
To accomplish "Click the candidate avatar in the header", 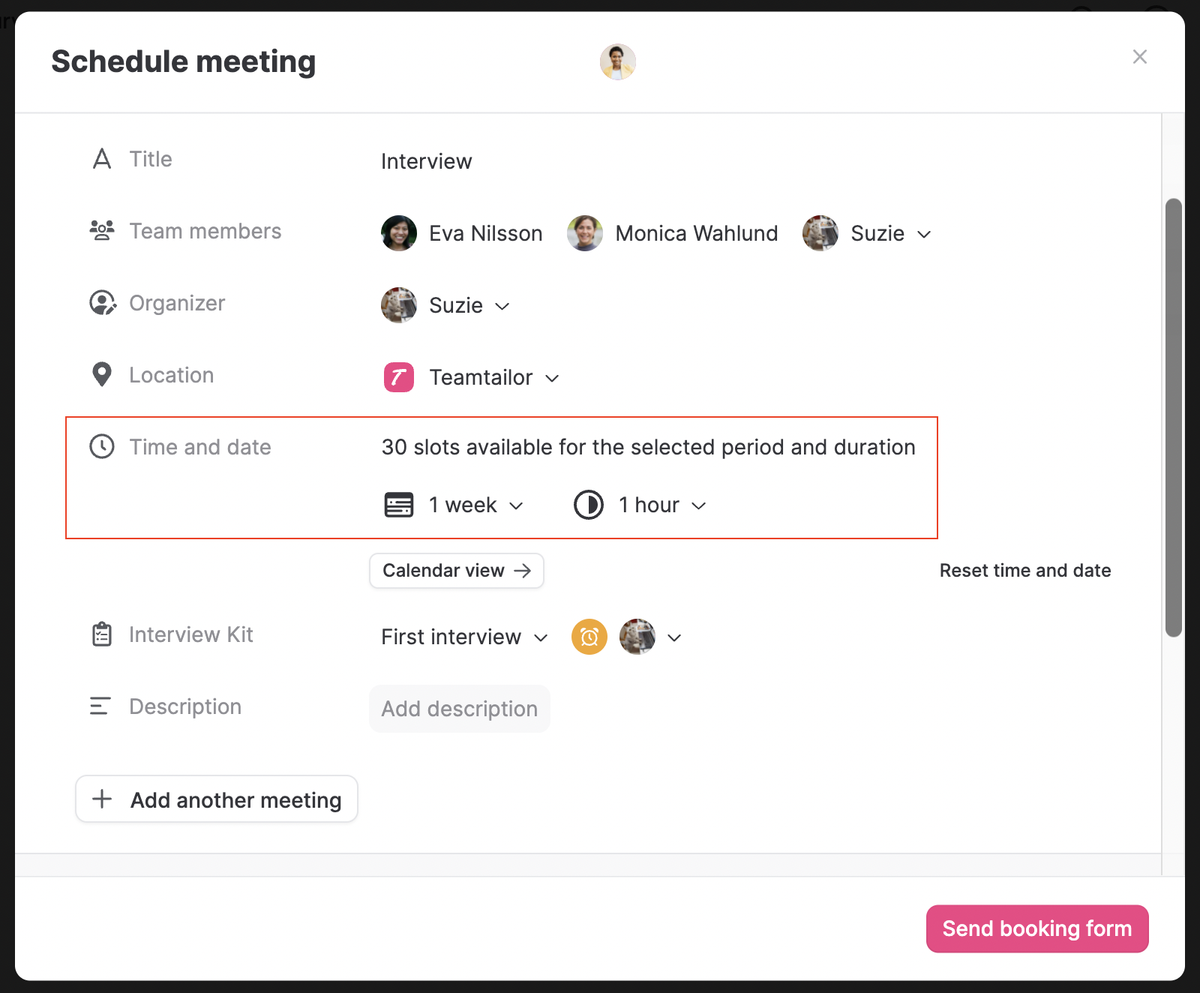I will tap(618, 62).
